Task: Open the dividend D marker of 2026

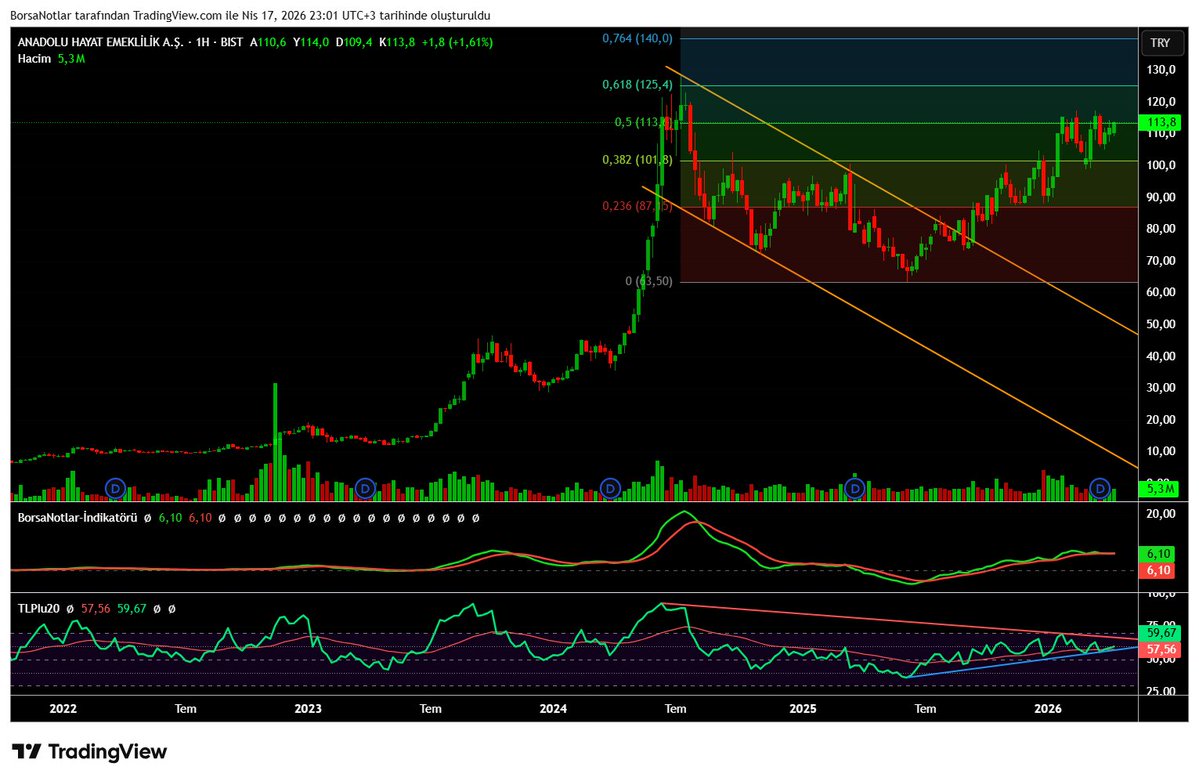Action: click(1100, 487)
